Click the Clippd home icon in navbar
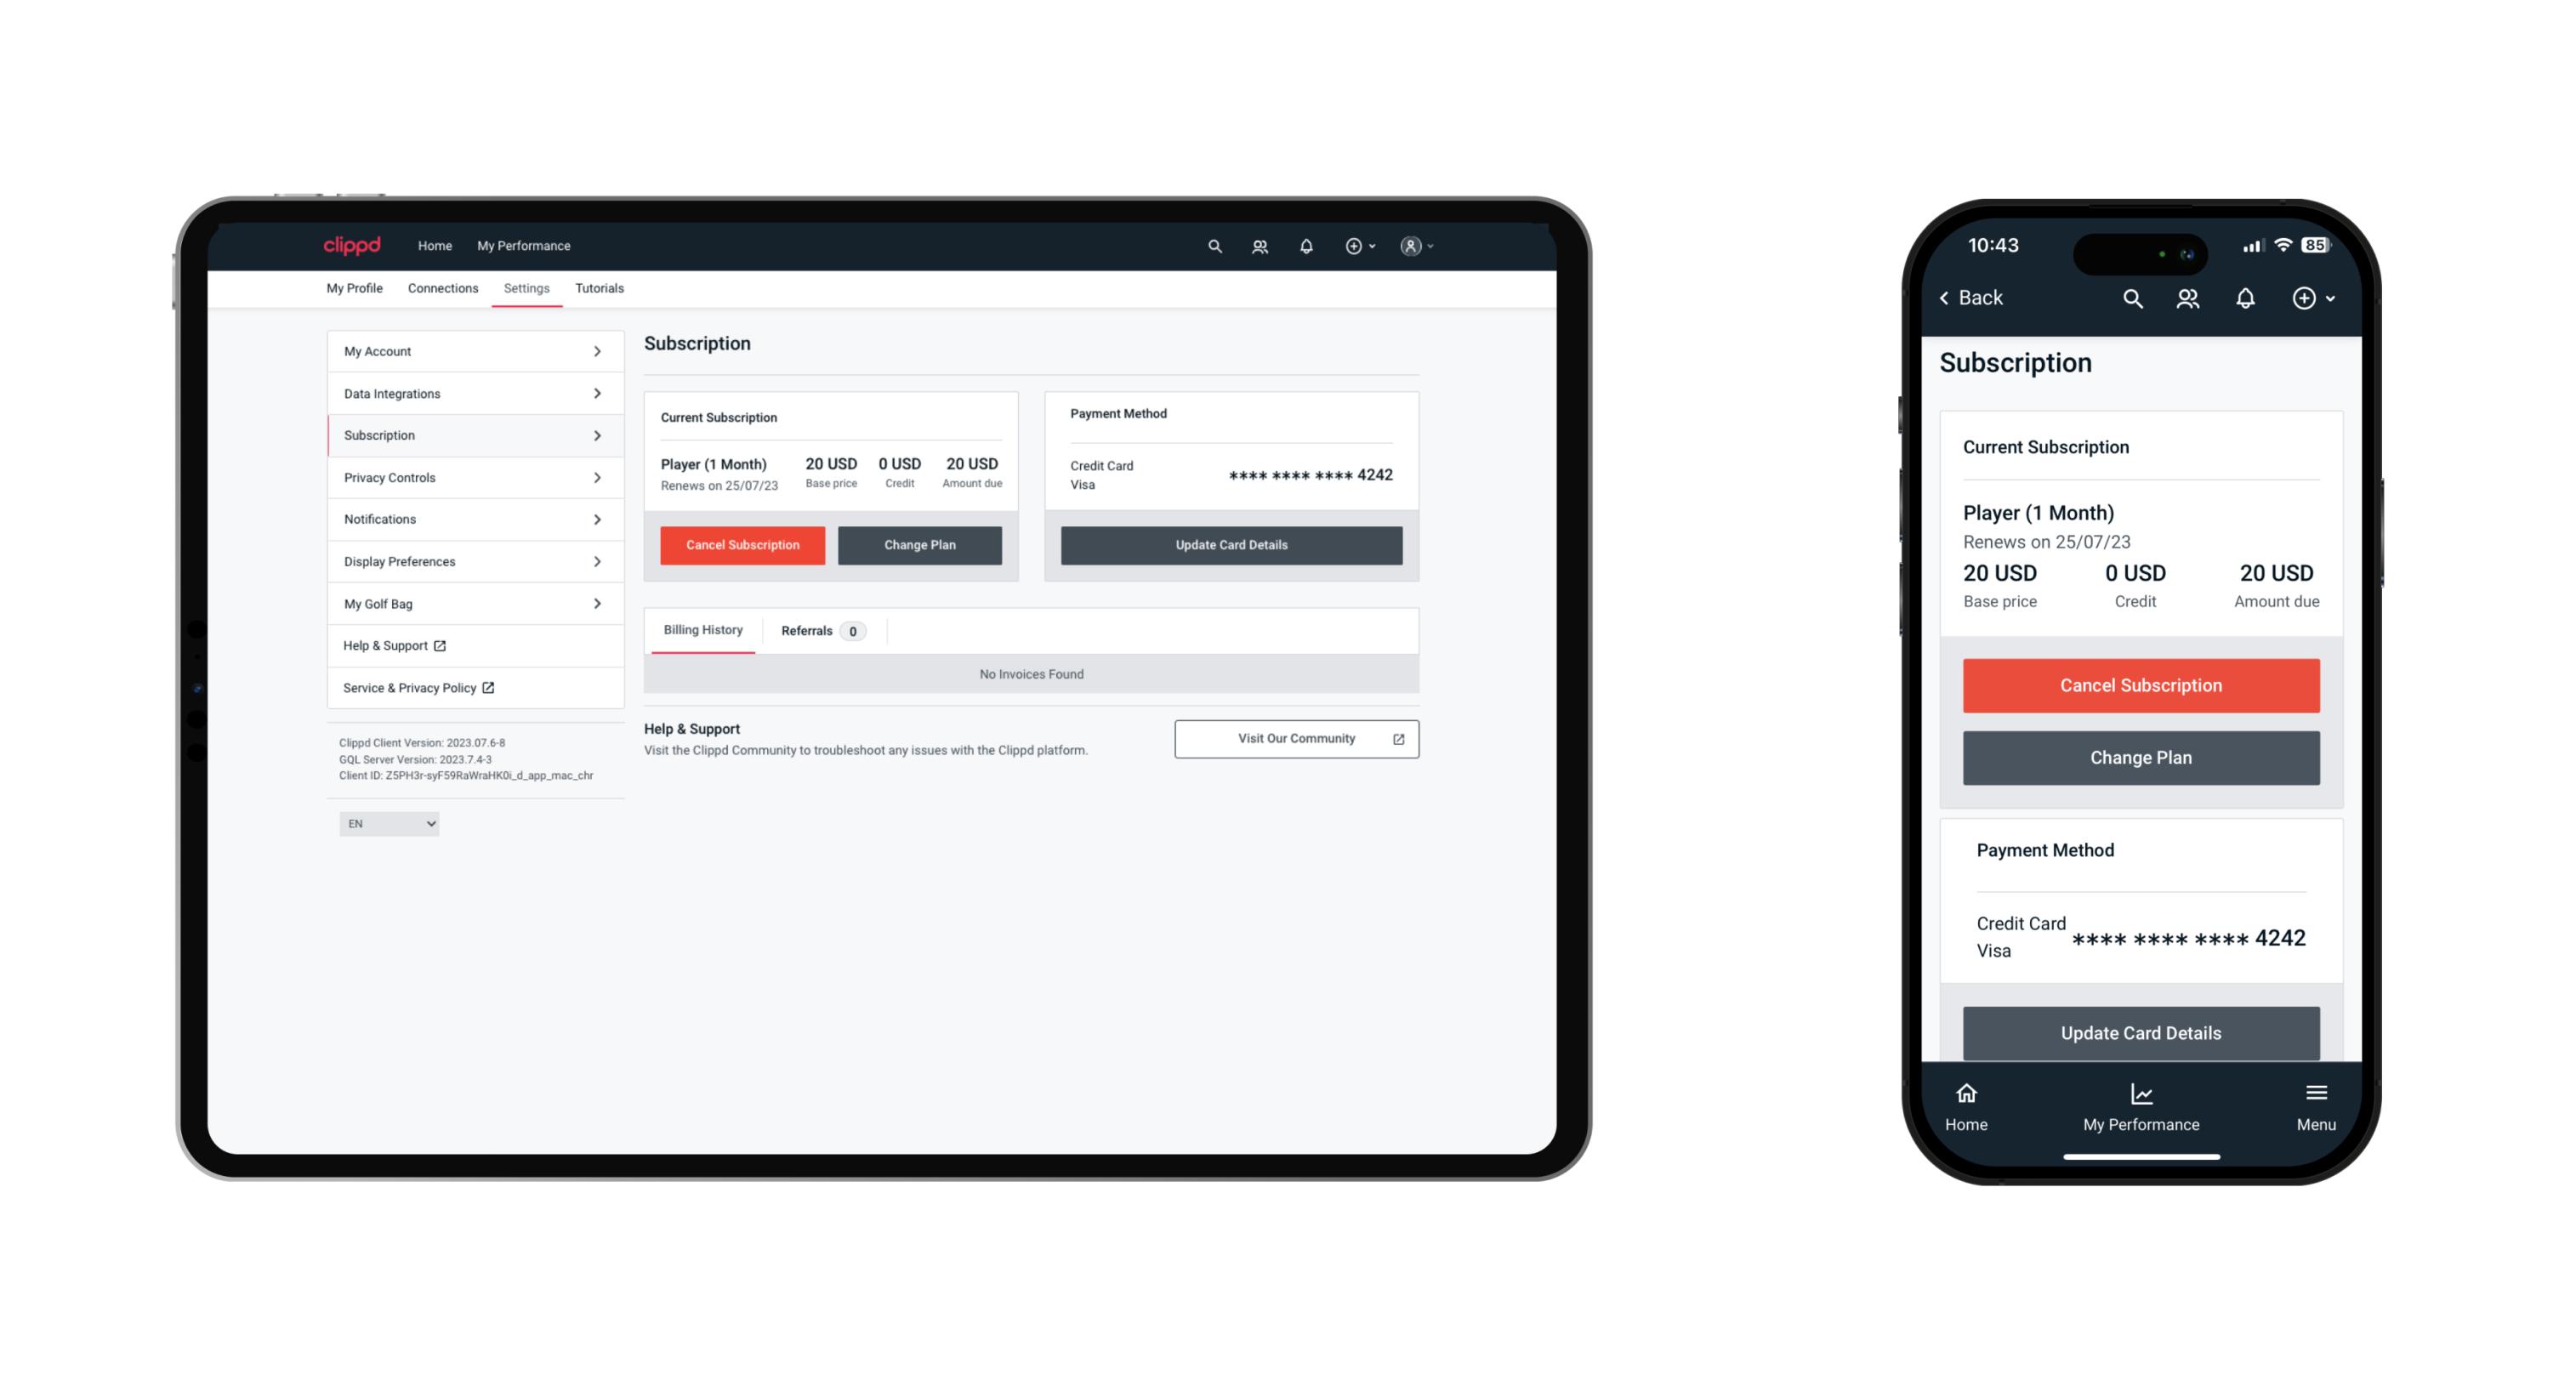Viewport: 2576px width, 1386px height. point(354,244)
